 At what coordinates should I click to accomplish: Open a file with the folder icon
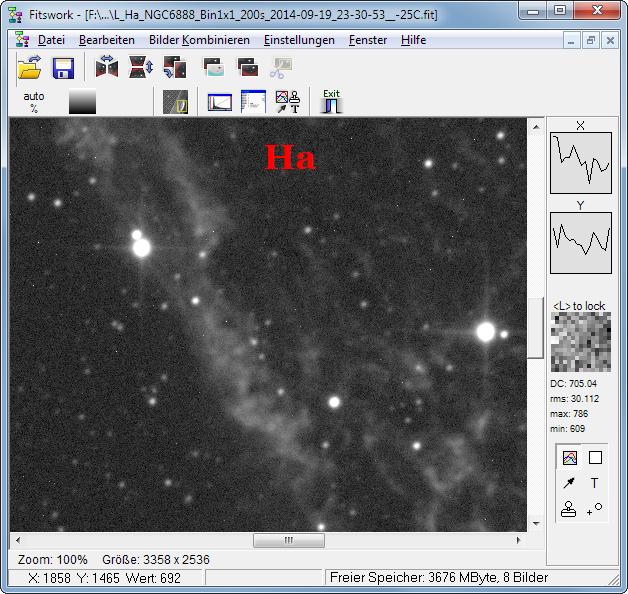[31, 68]
